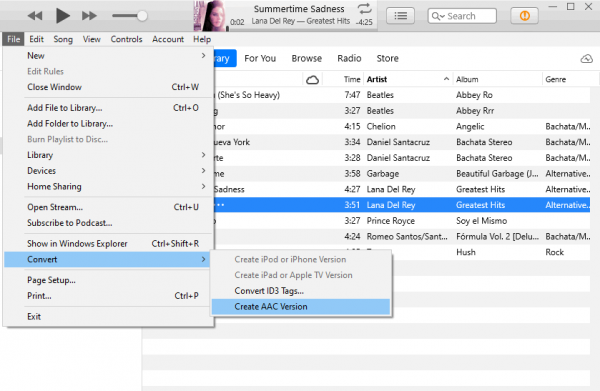The width and height of the screenshot is (600, 391).
Task: Click the iCloud download icon at right
Action: [x=586, y=59]
